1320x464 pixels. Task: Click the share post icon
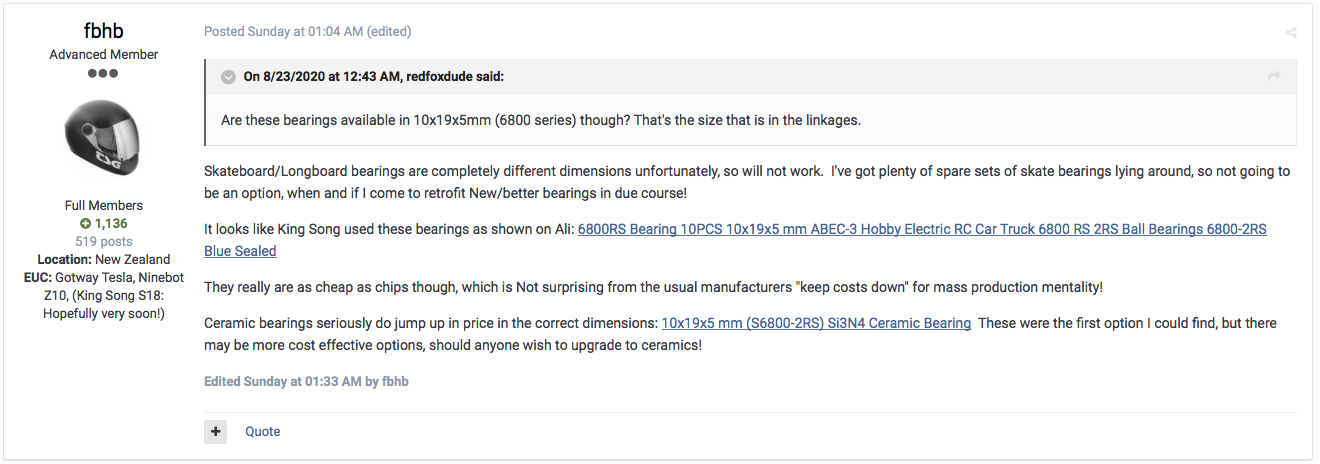click(x=1291, y=32)
